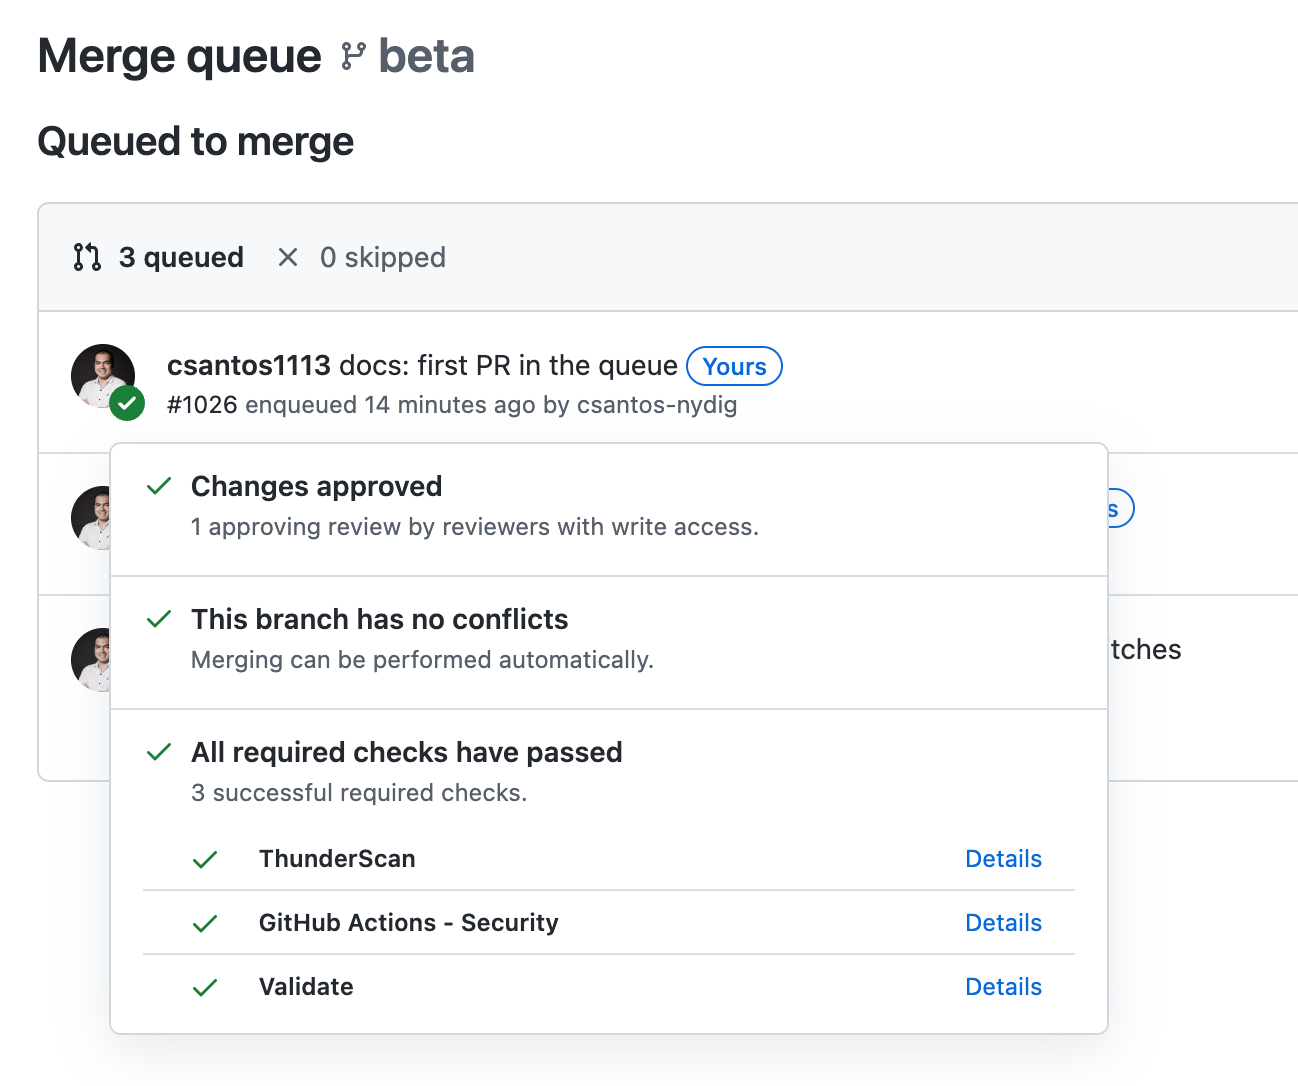Open Details for GitHub Actions - Security

click(1003, 922)
